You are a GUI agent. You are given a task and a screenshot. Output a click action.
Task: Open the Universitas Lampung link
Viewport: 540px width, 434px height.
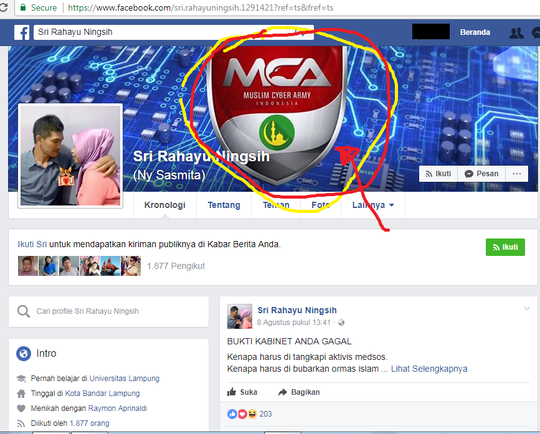tap(124, 379)
